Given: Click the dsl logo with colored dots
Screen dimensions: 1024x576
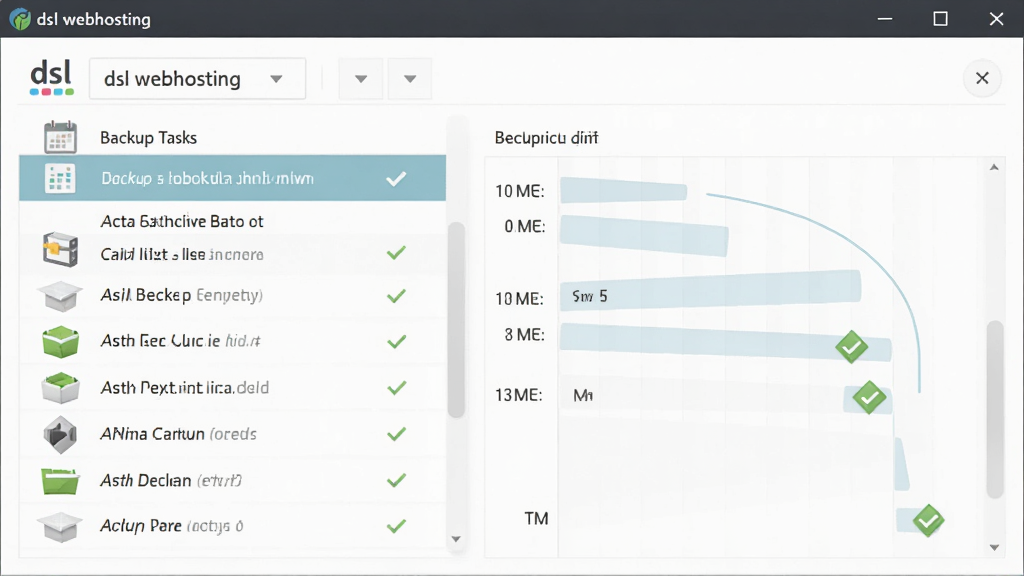Looking at the screenshot, I should [x=52, y=78].
